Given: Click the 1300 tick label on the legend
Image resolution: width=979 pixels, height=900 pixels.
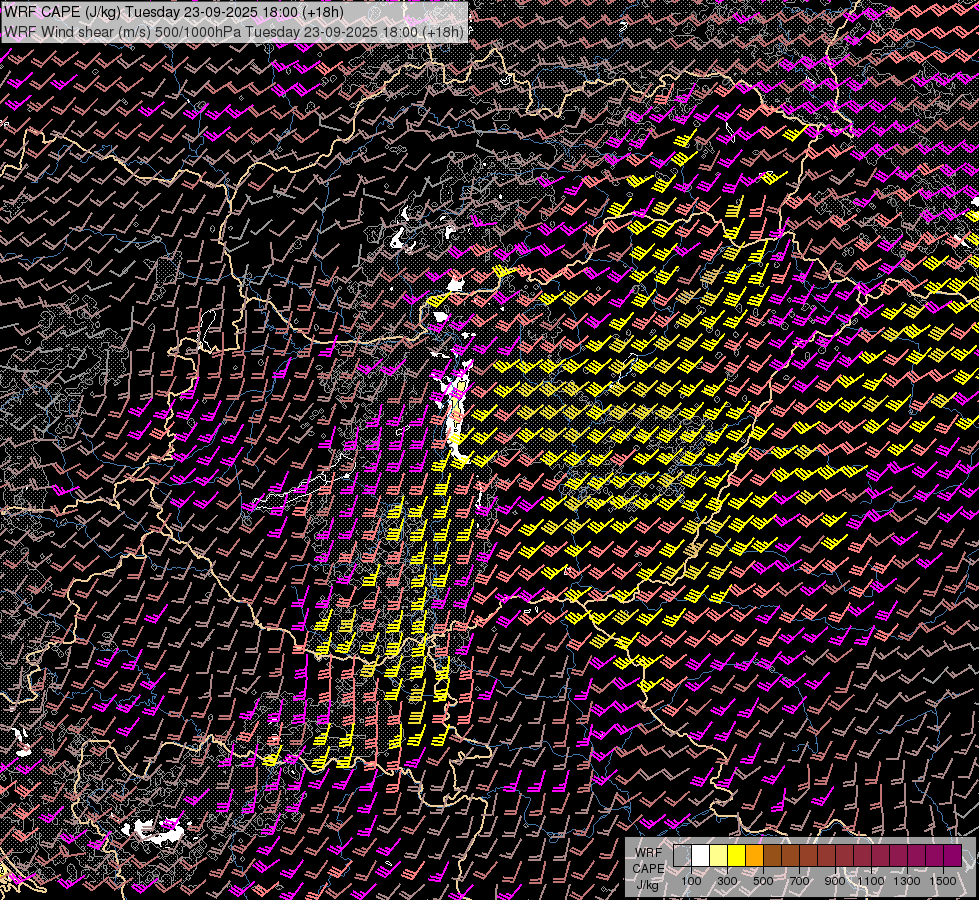Looking at the screenshot, I should click(x=907, y=881).
